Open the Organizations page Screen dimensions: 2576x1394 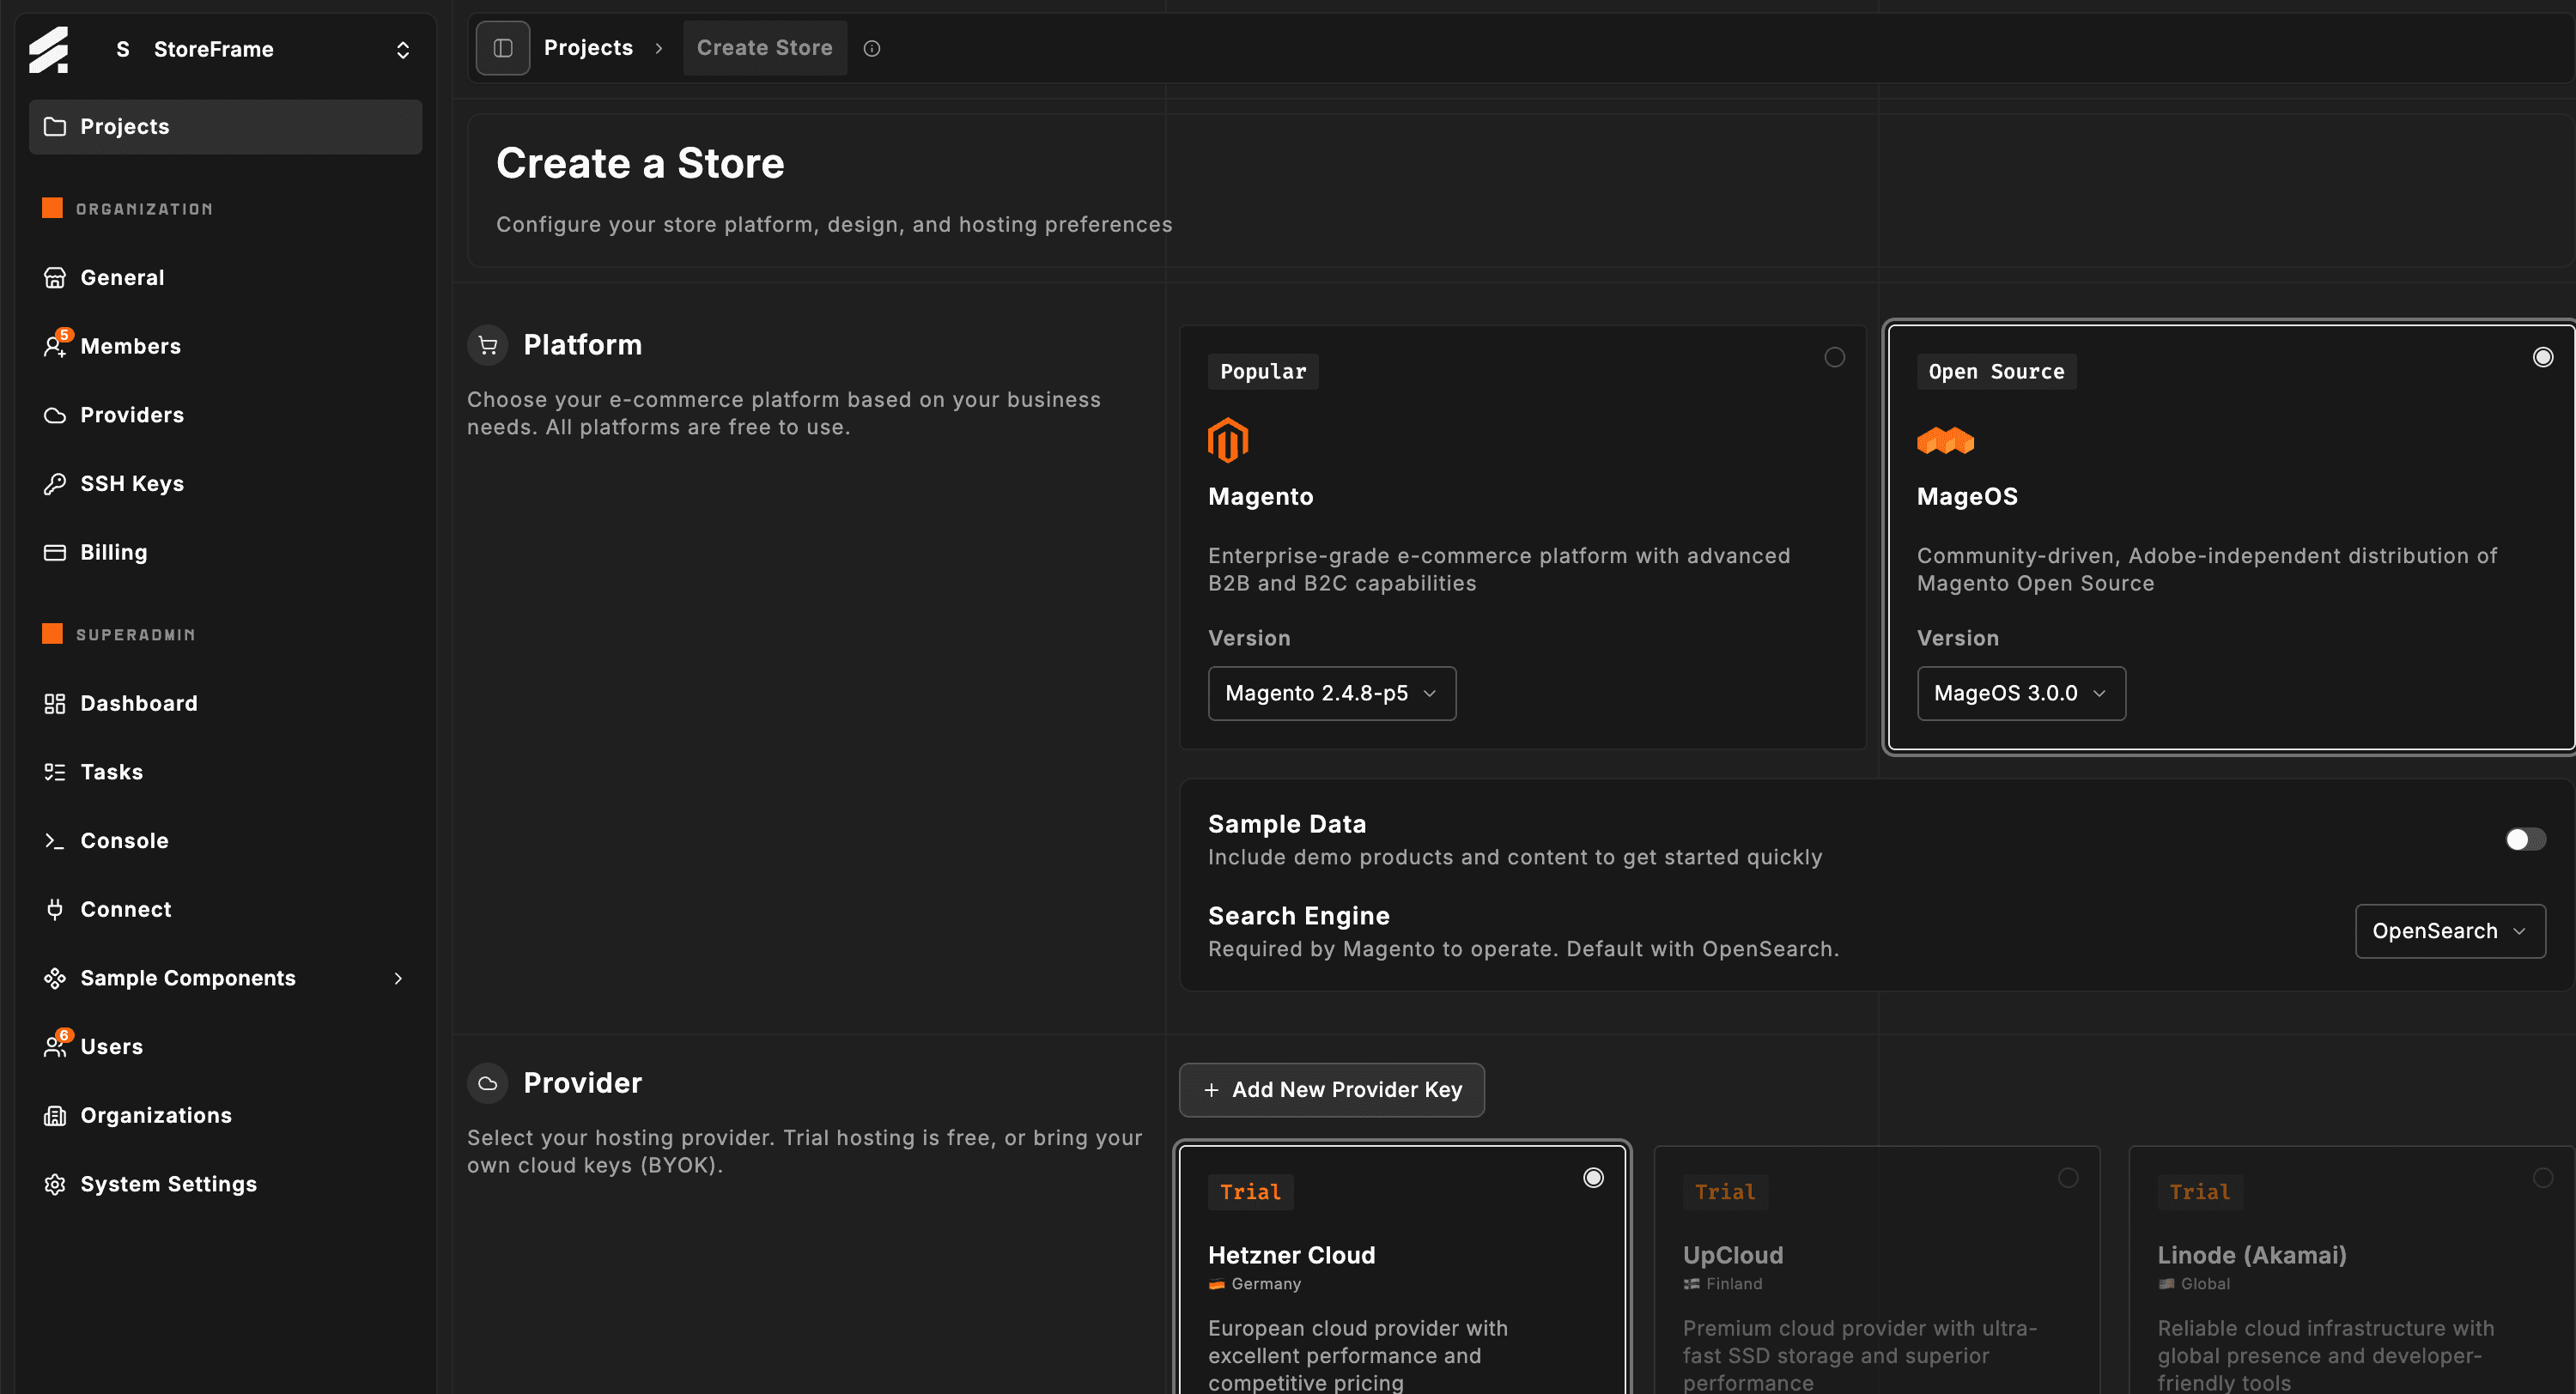point(225,1116)
